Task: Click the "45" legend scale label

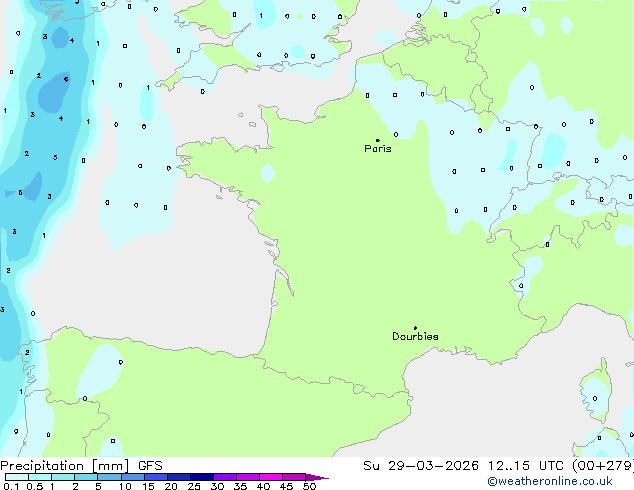Action: (x=287, y=486)
